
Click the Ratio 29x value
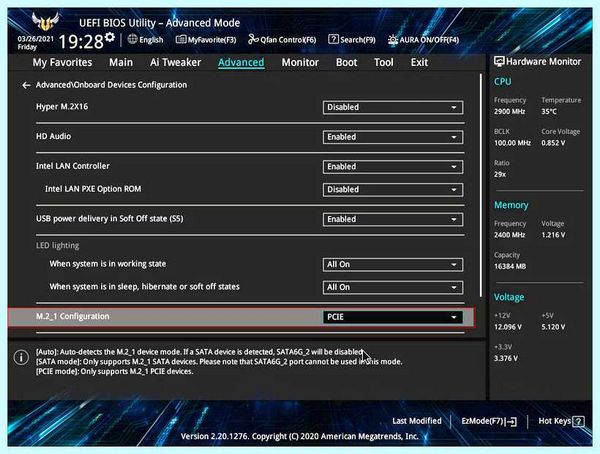point(500,174)
